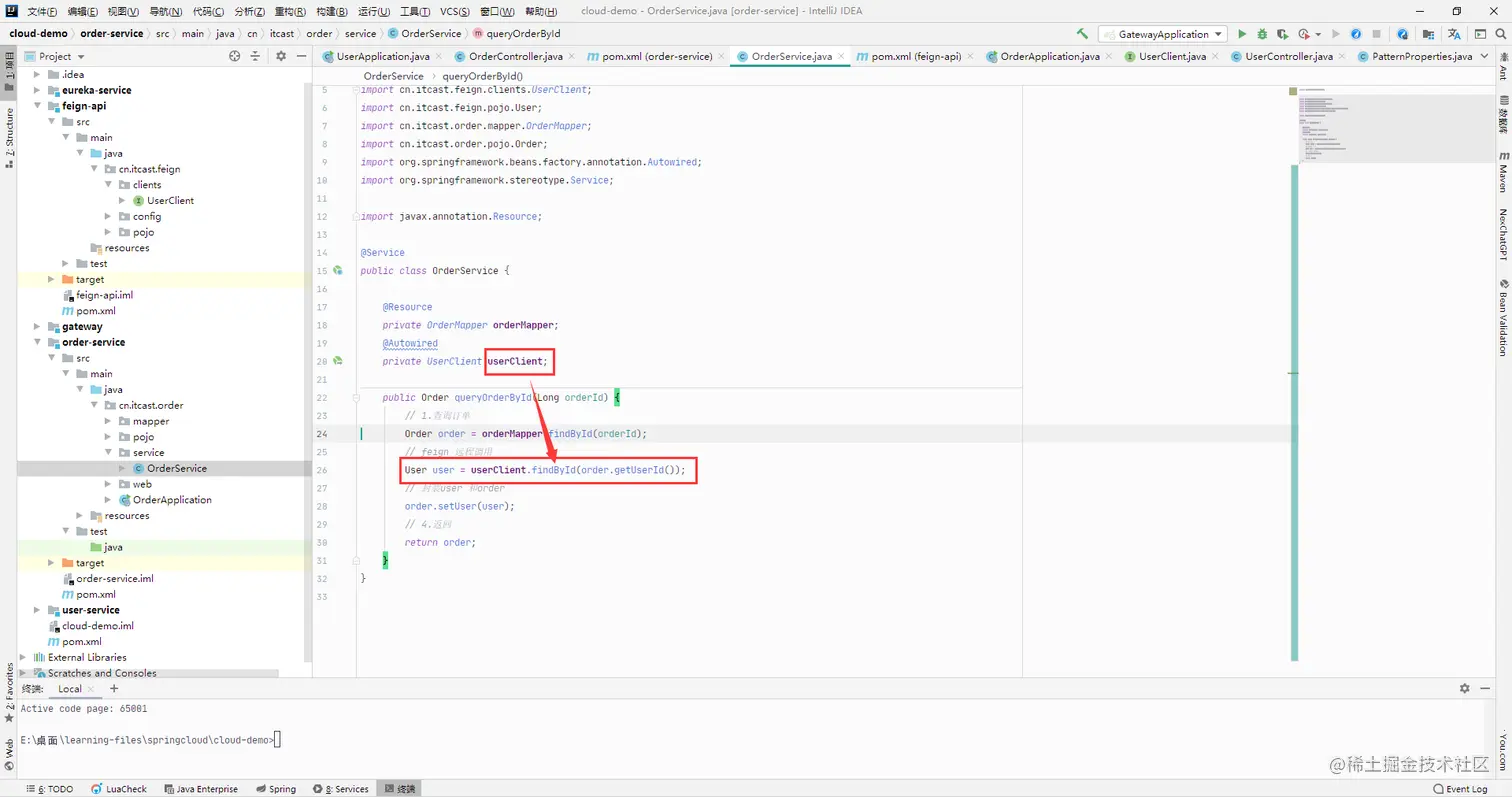The height and width of the screenshot is (797, 1512).
Task: Click the bean gutter icon beside userClient field
Action: (339, 361)
